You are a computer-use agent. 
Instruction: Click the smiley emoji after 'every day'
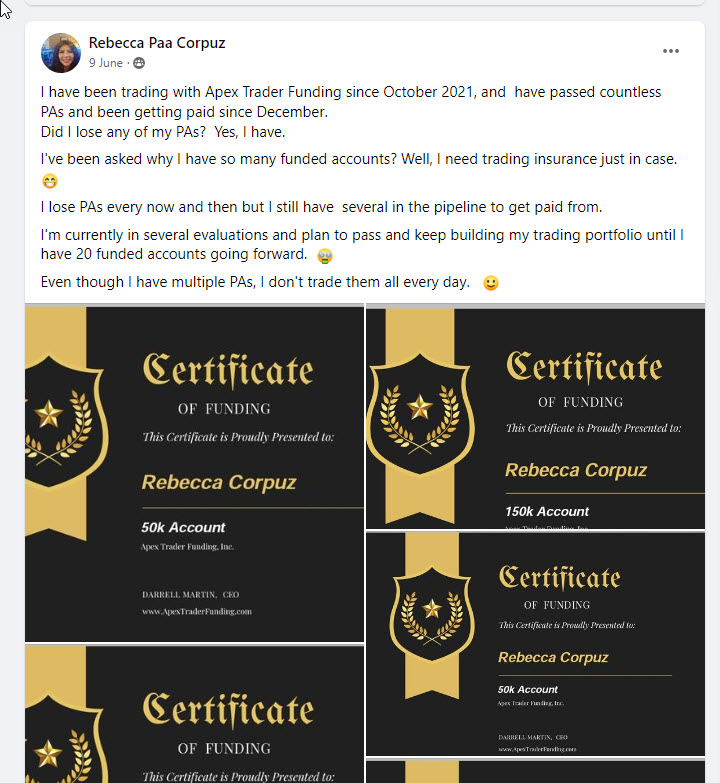(x=490, y=283)
